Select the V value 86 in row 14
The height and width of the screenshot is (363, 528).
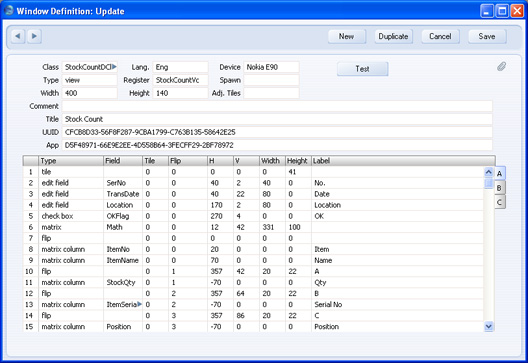point(246,316)
